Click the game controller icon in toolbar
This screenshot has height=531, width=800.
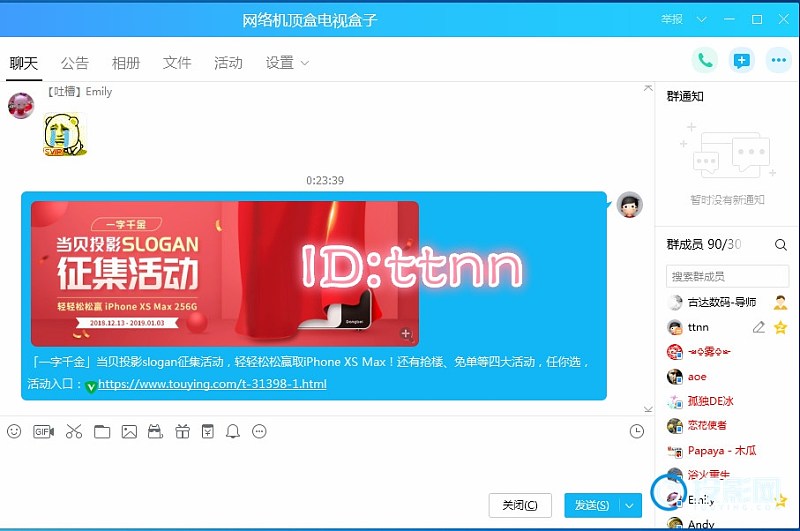point(155,432)
